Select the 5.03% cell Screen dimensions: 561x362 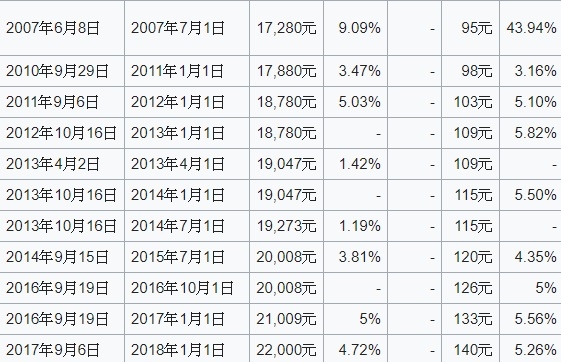(355, 102)
